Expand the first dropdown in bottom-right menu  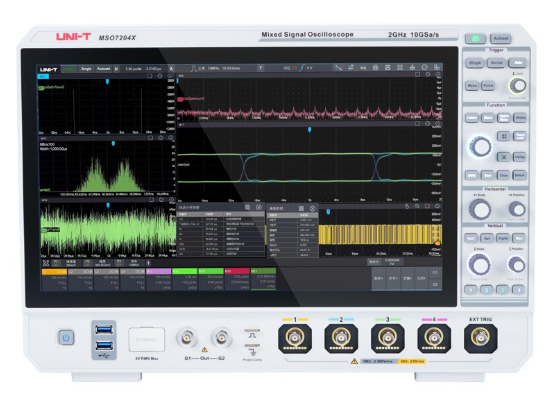(x=379, y=278)
